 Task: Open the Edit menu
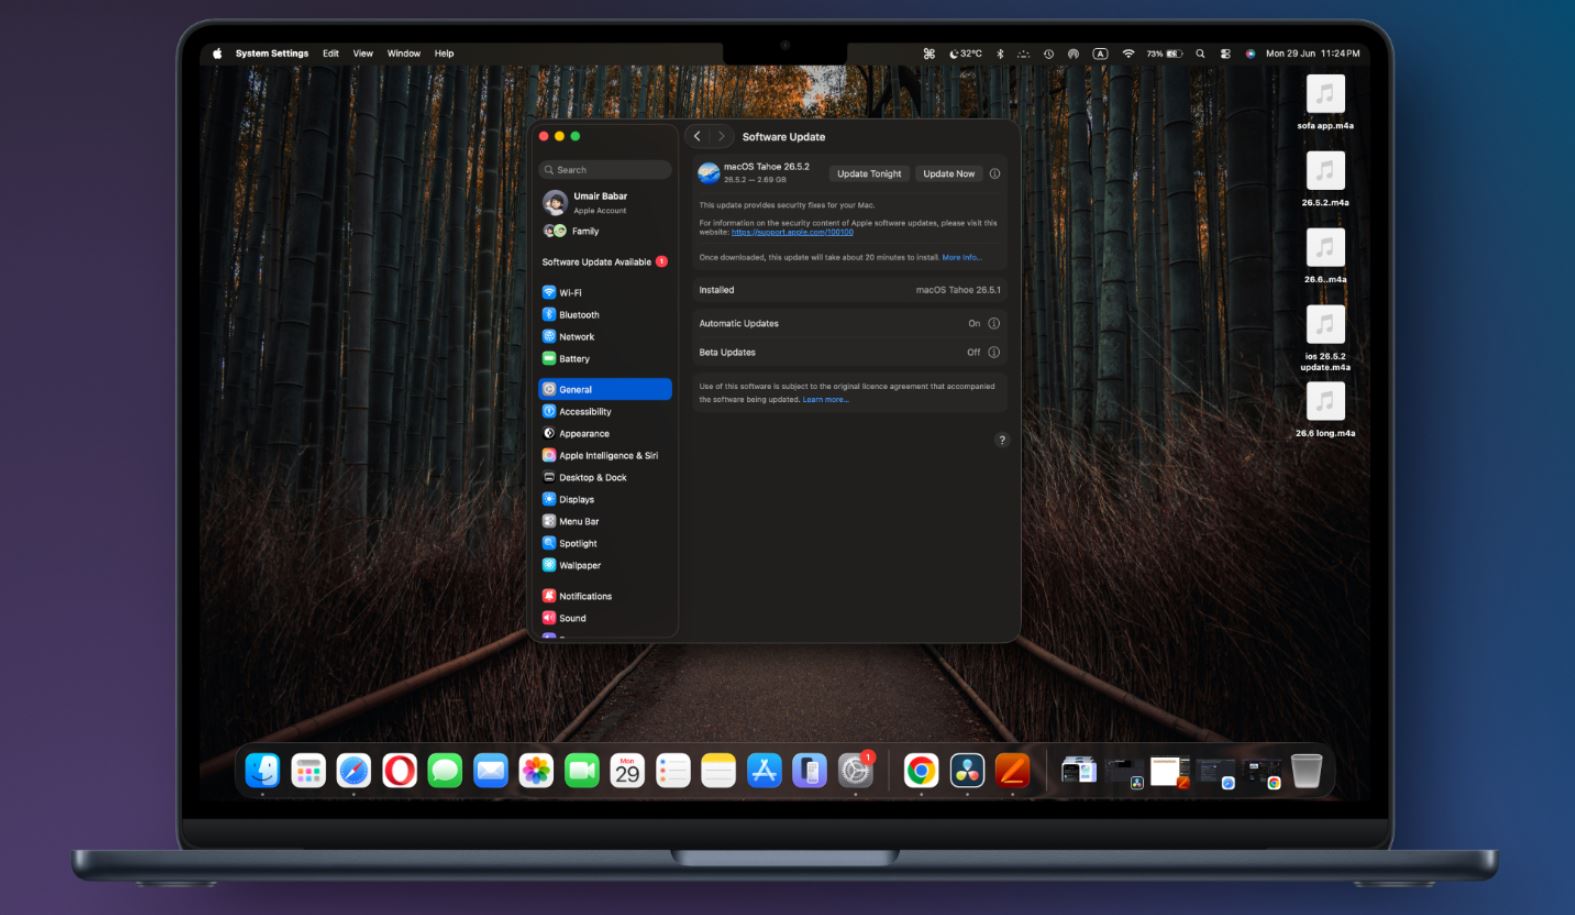pyautogui.click(x=331, y=54)
